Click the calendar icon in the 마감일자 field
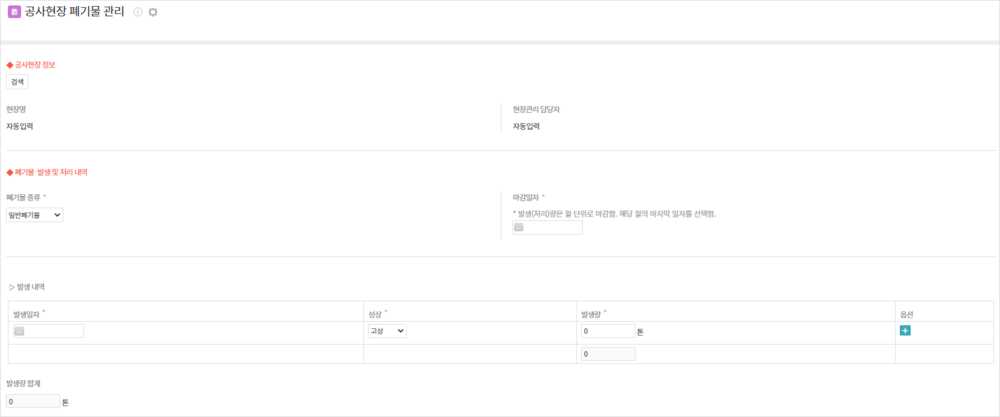This screenshot has height=417, width=1000. (519, 228)
